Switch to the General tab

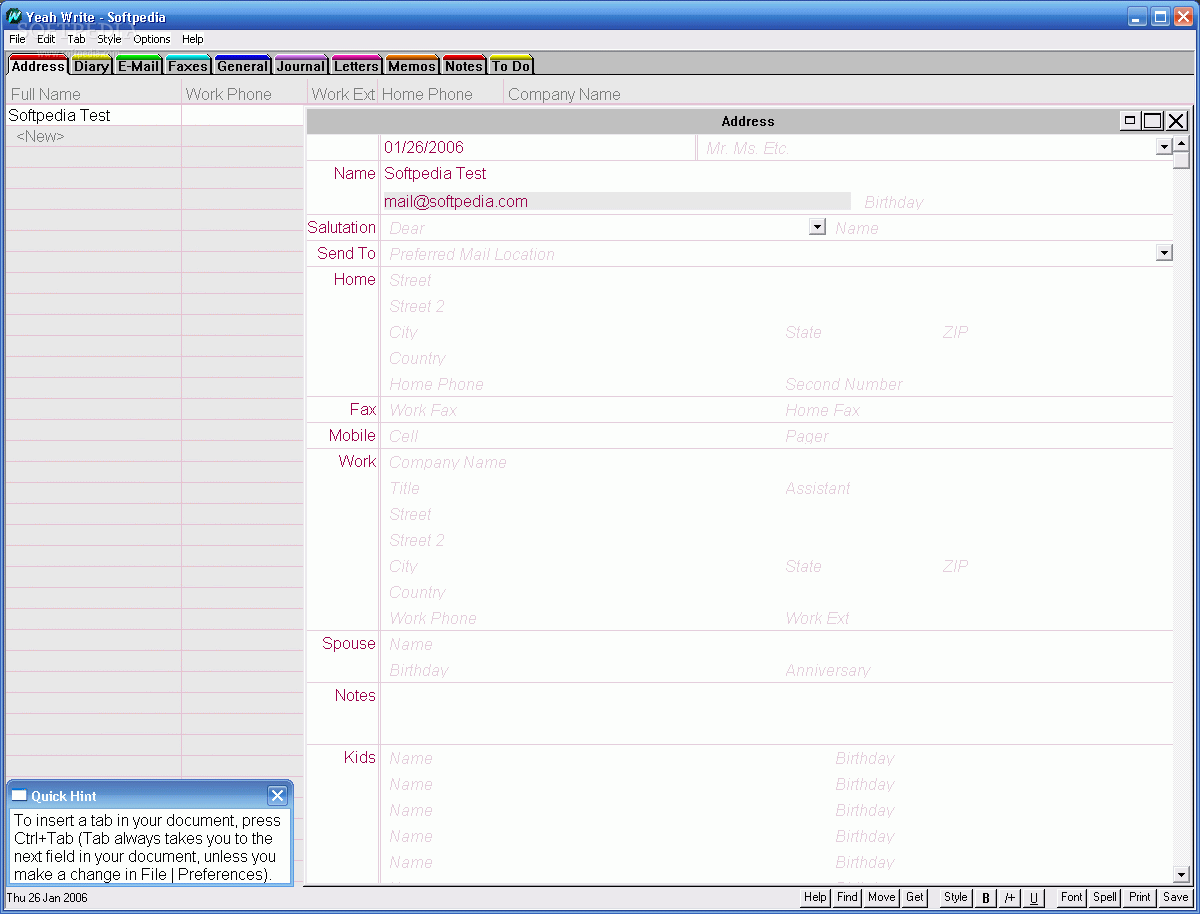(242, 66)
